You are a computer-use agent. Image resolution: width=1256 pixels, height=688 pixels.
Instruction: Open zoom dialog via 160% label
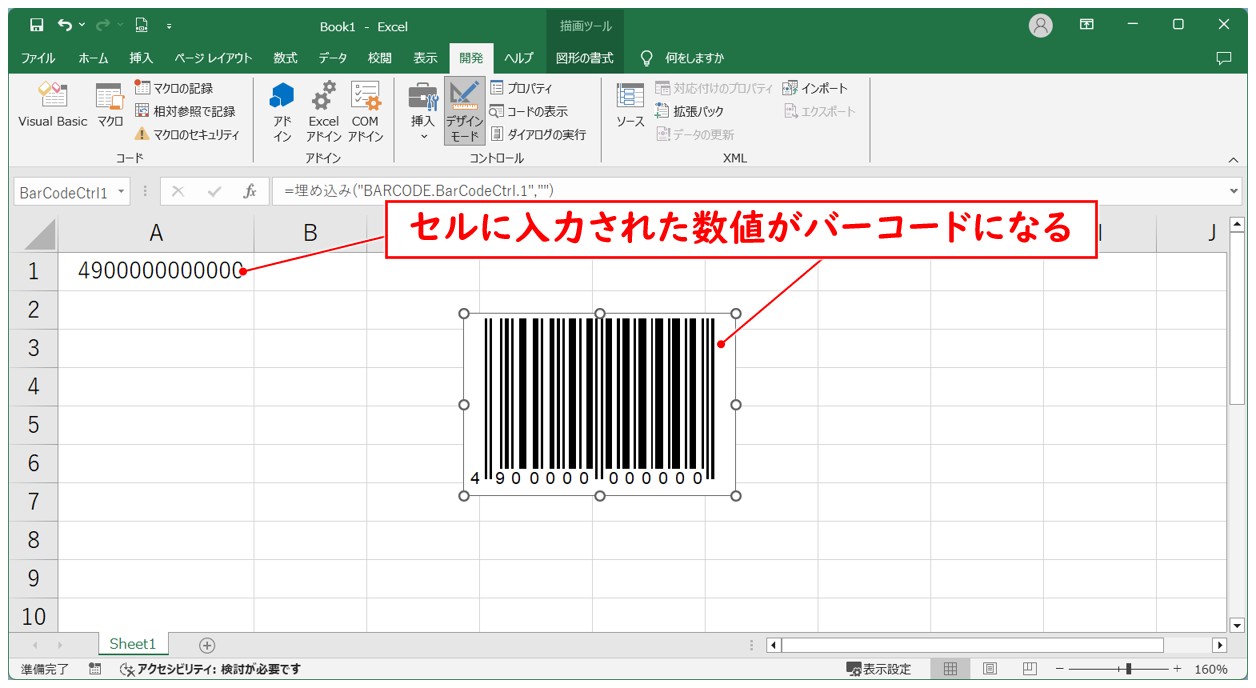[x=1211, y=669]
